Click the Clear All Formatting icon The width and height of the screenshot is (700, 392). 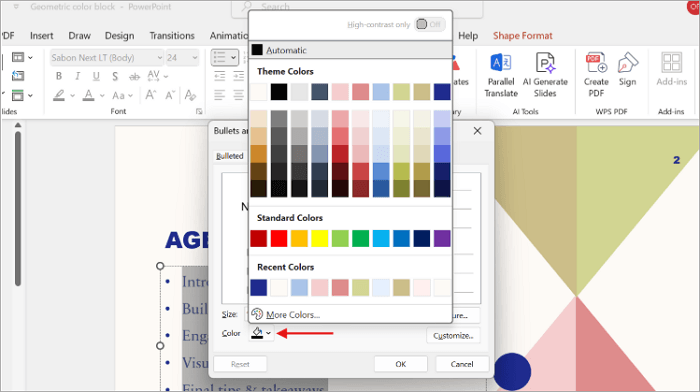[x=190, y=95]
